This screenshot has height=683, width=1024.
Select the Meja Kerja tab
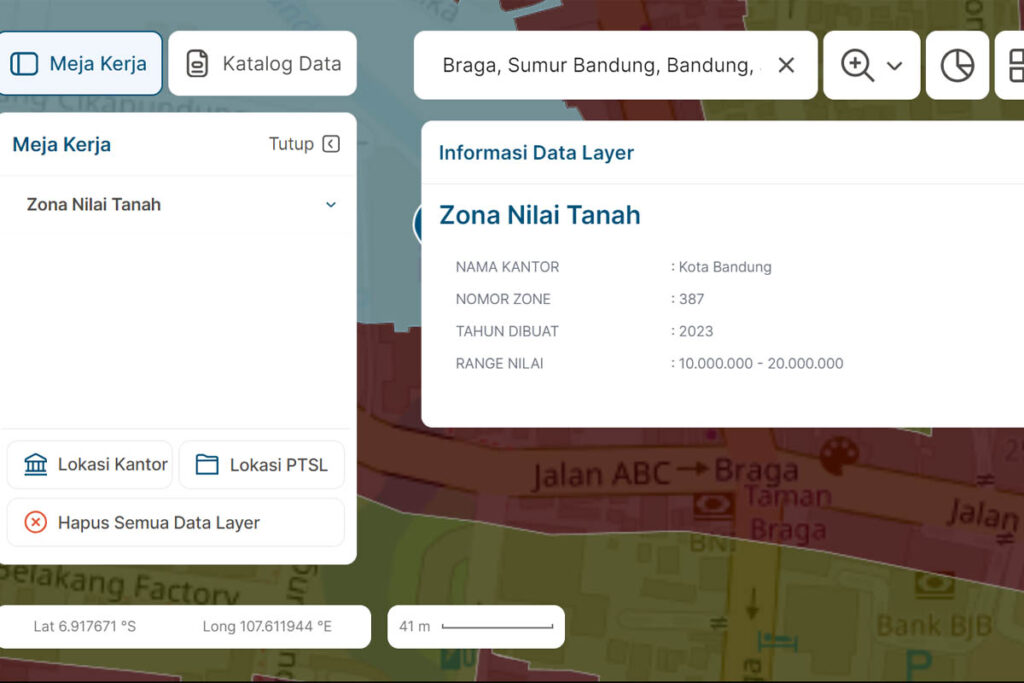(80, 61)
